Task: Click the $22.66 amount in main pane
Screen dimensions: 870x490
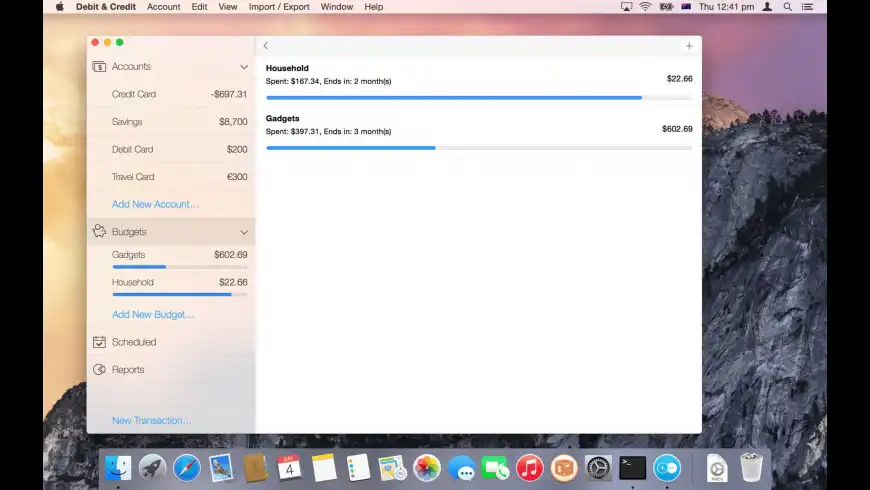Action: point(680,79)
